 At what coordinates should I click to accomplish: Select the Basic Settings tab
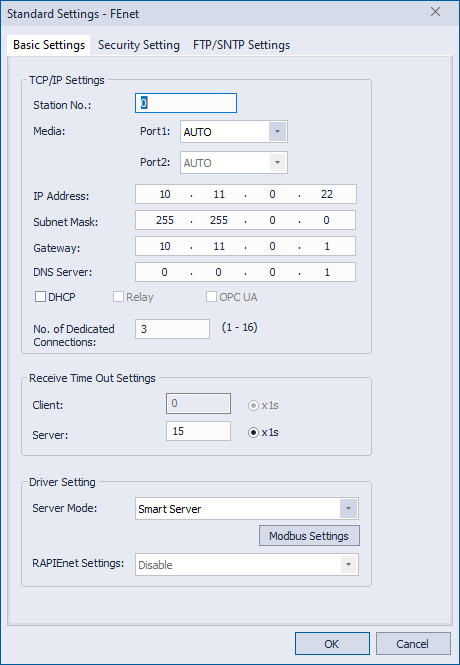coord(49,45)
